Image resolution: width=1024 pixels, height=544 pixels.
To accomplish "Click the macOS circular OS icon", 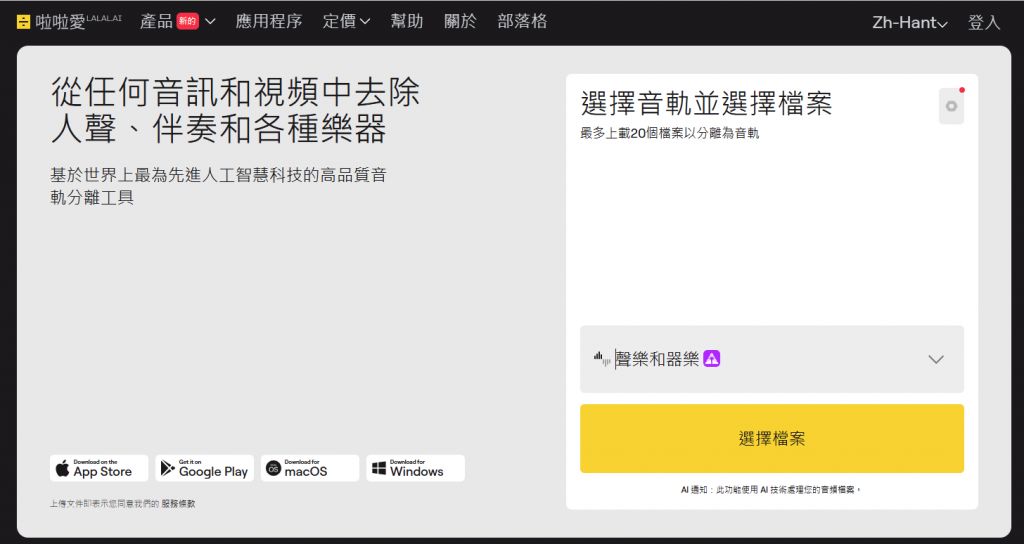I will pos(274,468).
